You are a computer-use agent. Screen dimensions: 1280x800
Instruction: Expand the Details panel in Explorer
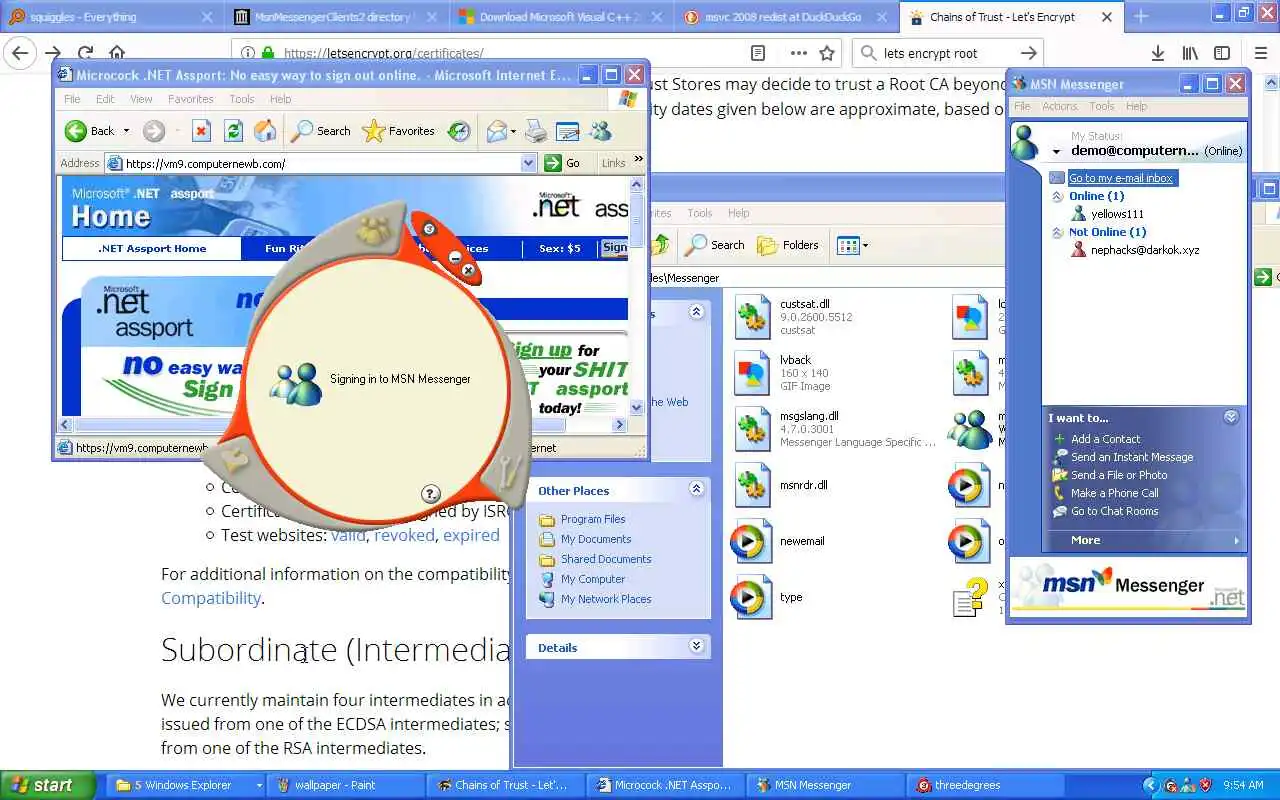pos(696,646)
